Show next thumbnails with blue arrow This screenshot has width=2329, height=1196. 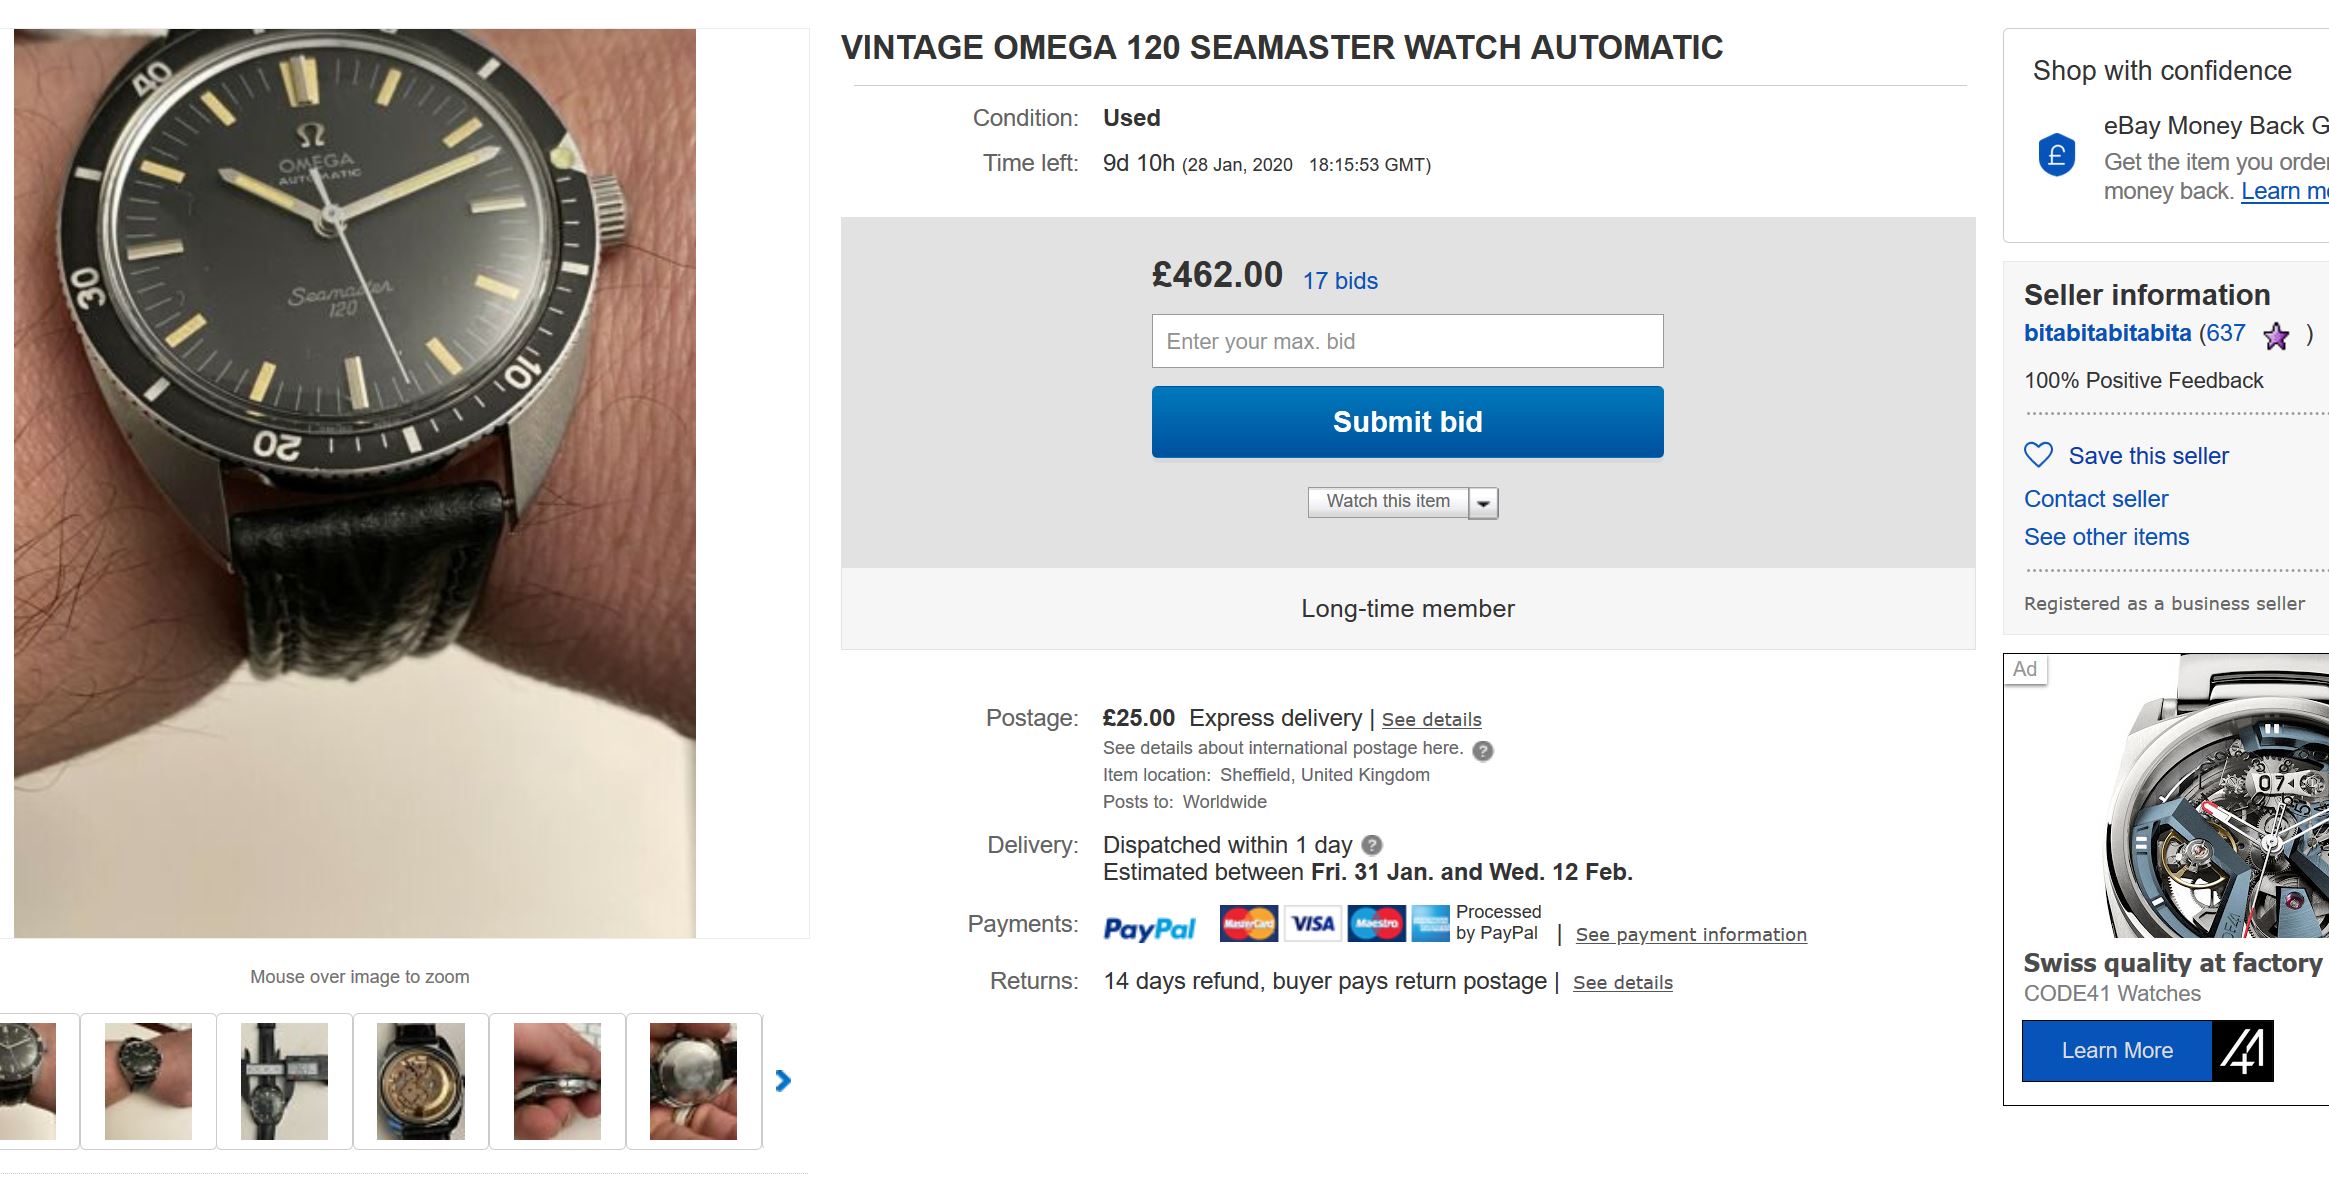[x=783, y=1080]
